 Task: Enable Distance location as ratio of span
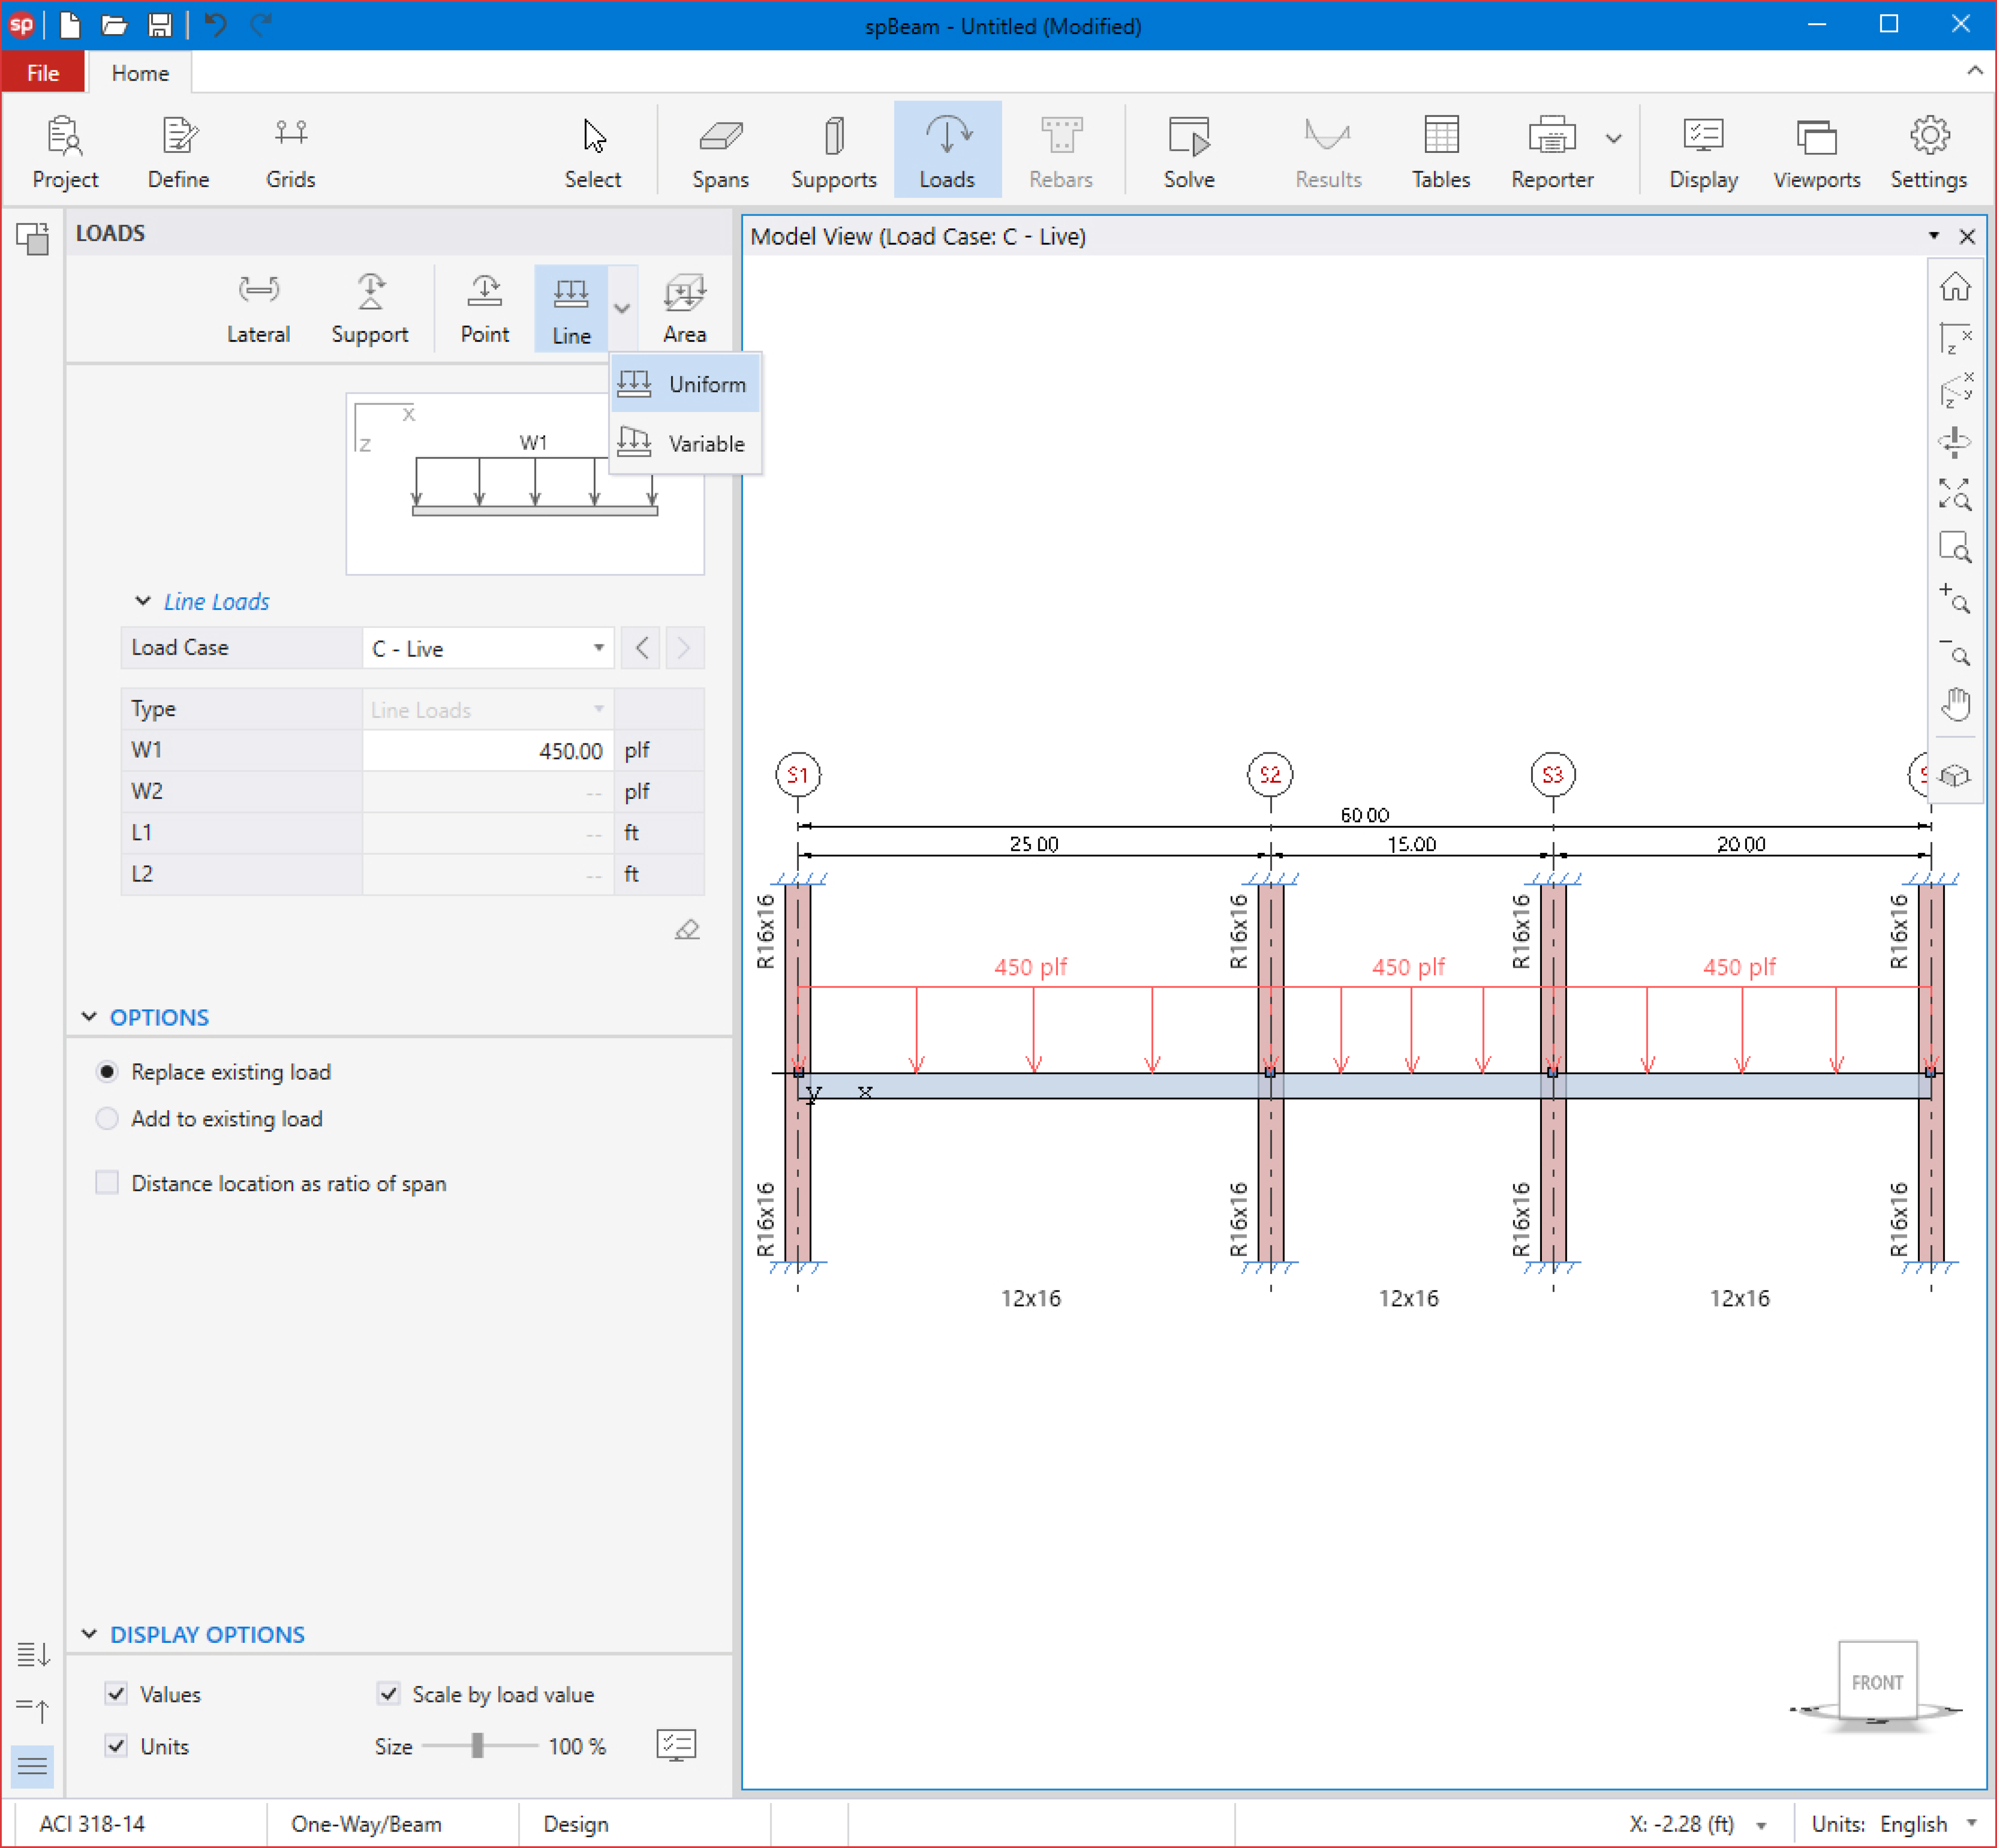(107, 1183)
